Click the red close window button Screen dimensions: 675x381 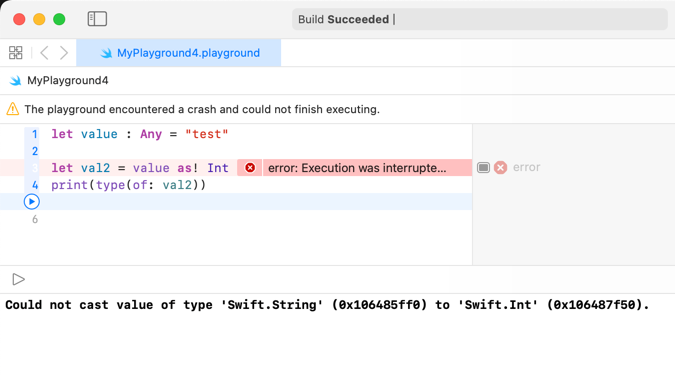(x=19, y=19)
